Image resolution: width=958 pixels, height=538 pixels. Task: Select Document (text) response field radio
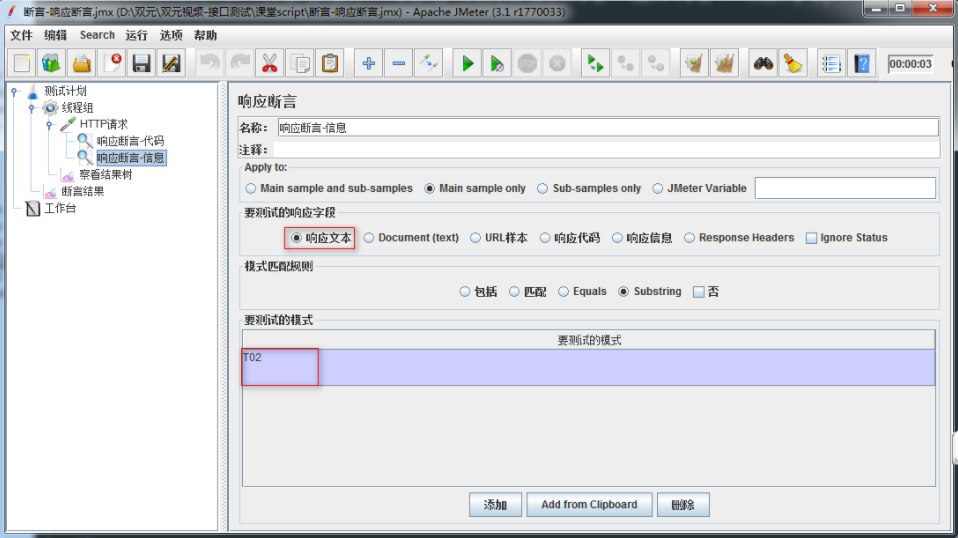click(x=369, y=238)
